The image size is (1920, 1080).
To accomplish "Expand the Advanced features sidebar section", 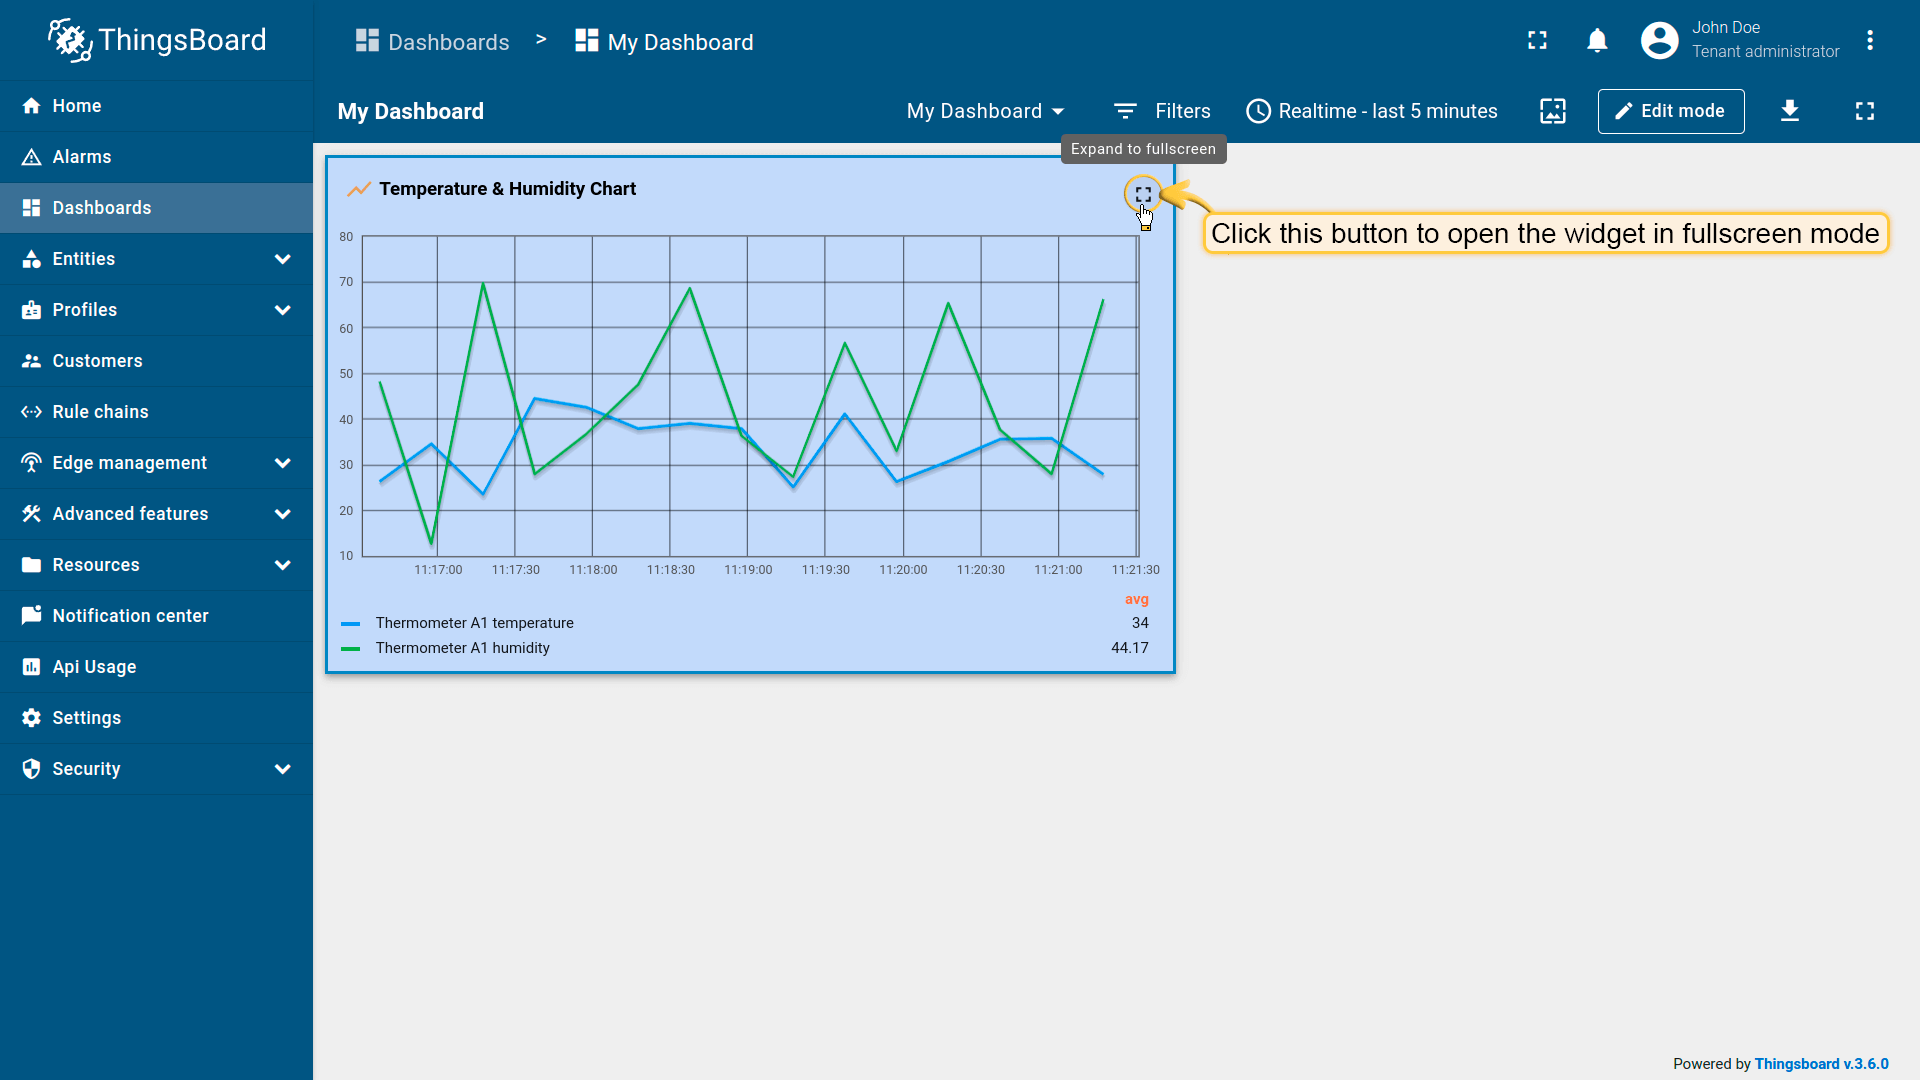I will pos(156,514).
